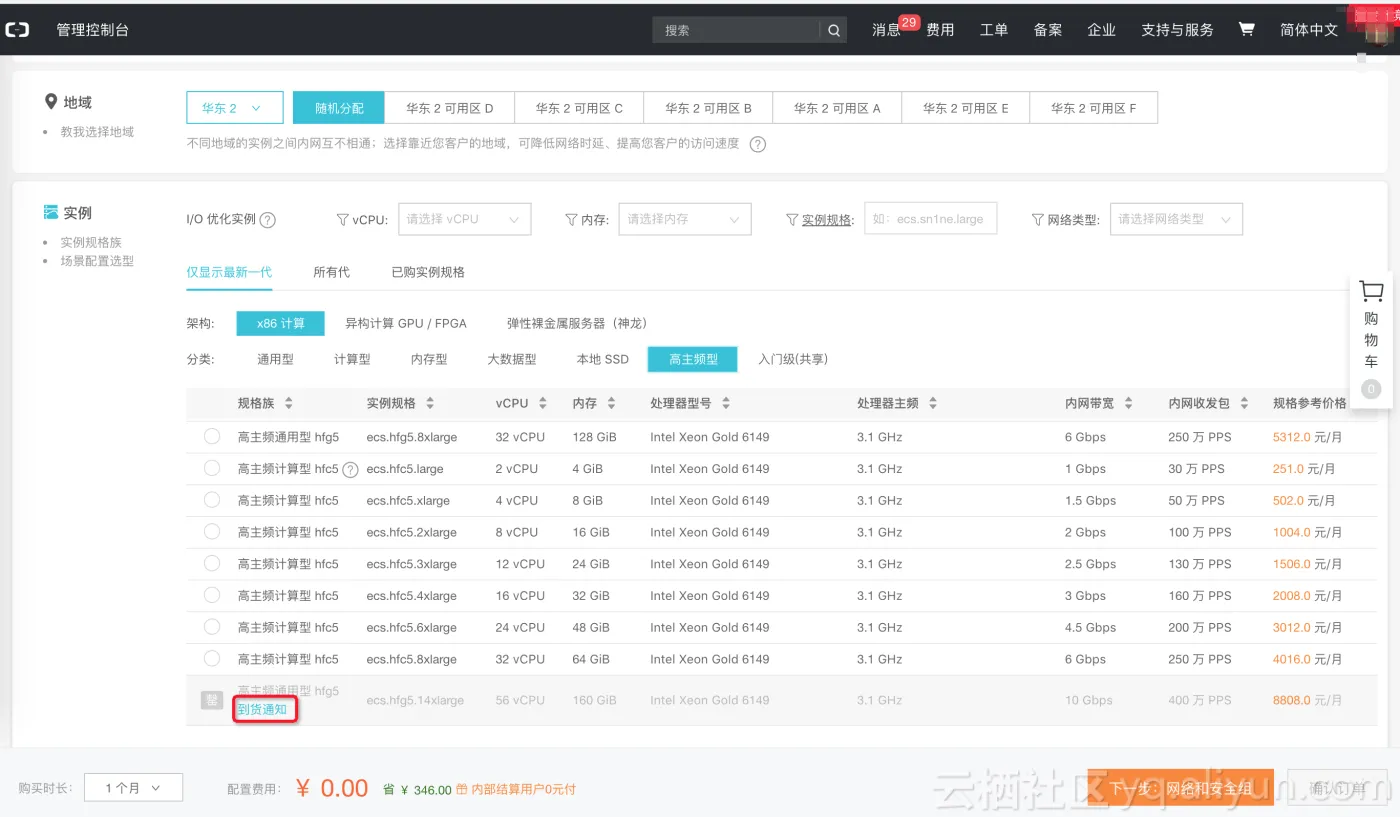This screenshot has height=817, width=1400.
Task: Switch to the 已购实例规格 tab
Action: click(x=428, y=272)
